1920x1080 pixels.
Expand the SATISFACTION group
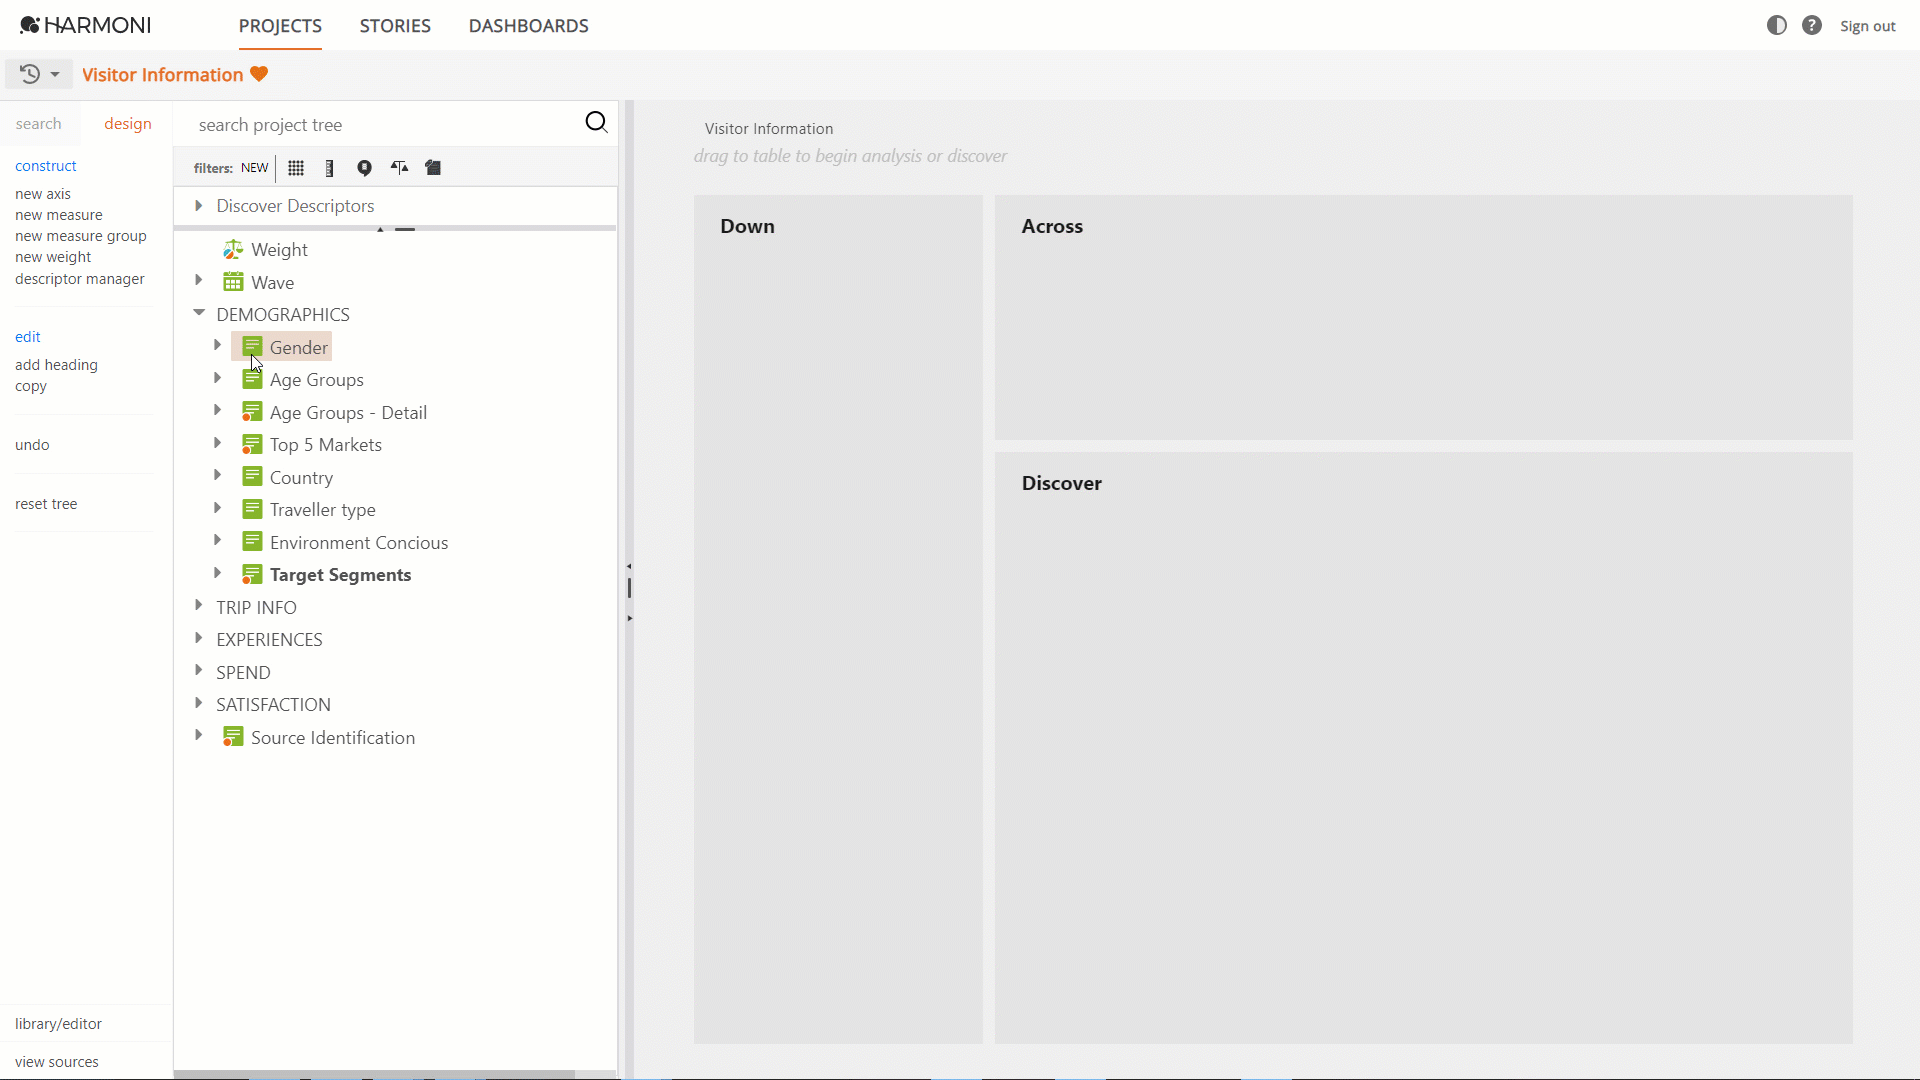click(x=198, y=703)
